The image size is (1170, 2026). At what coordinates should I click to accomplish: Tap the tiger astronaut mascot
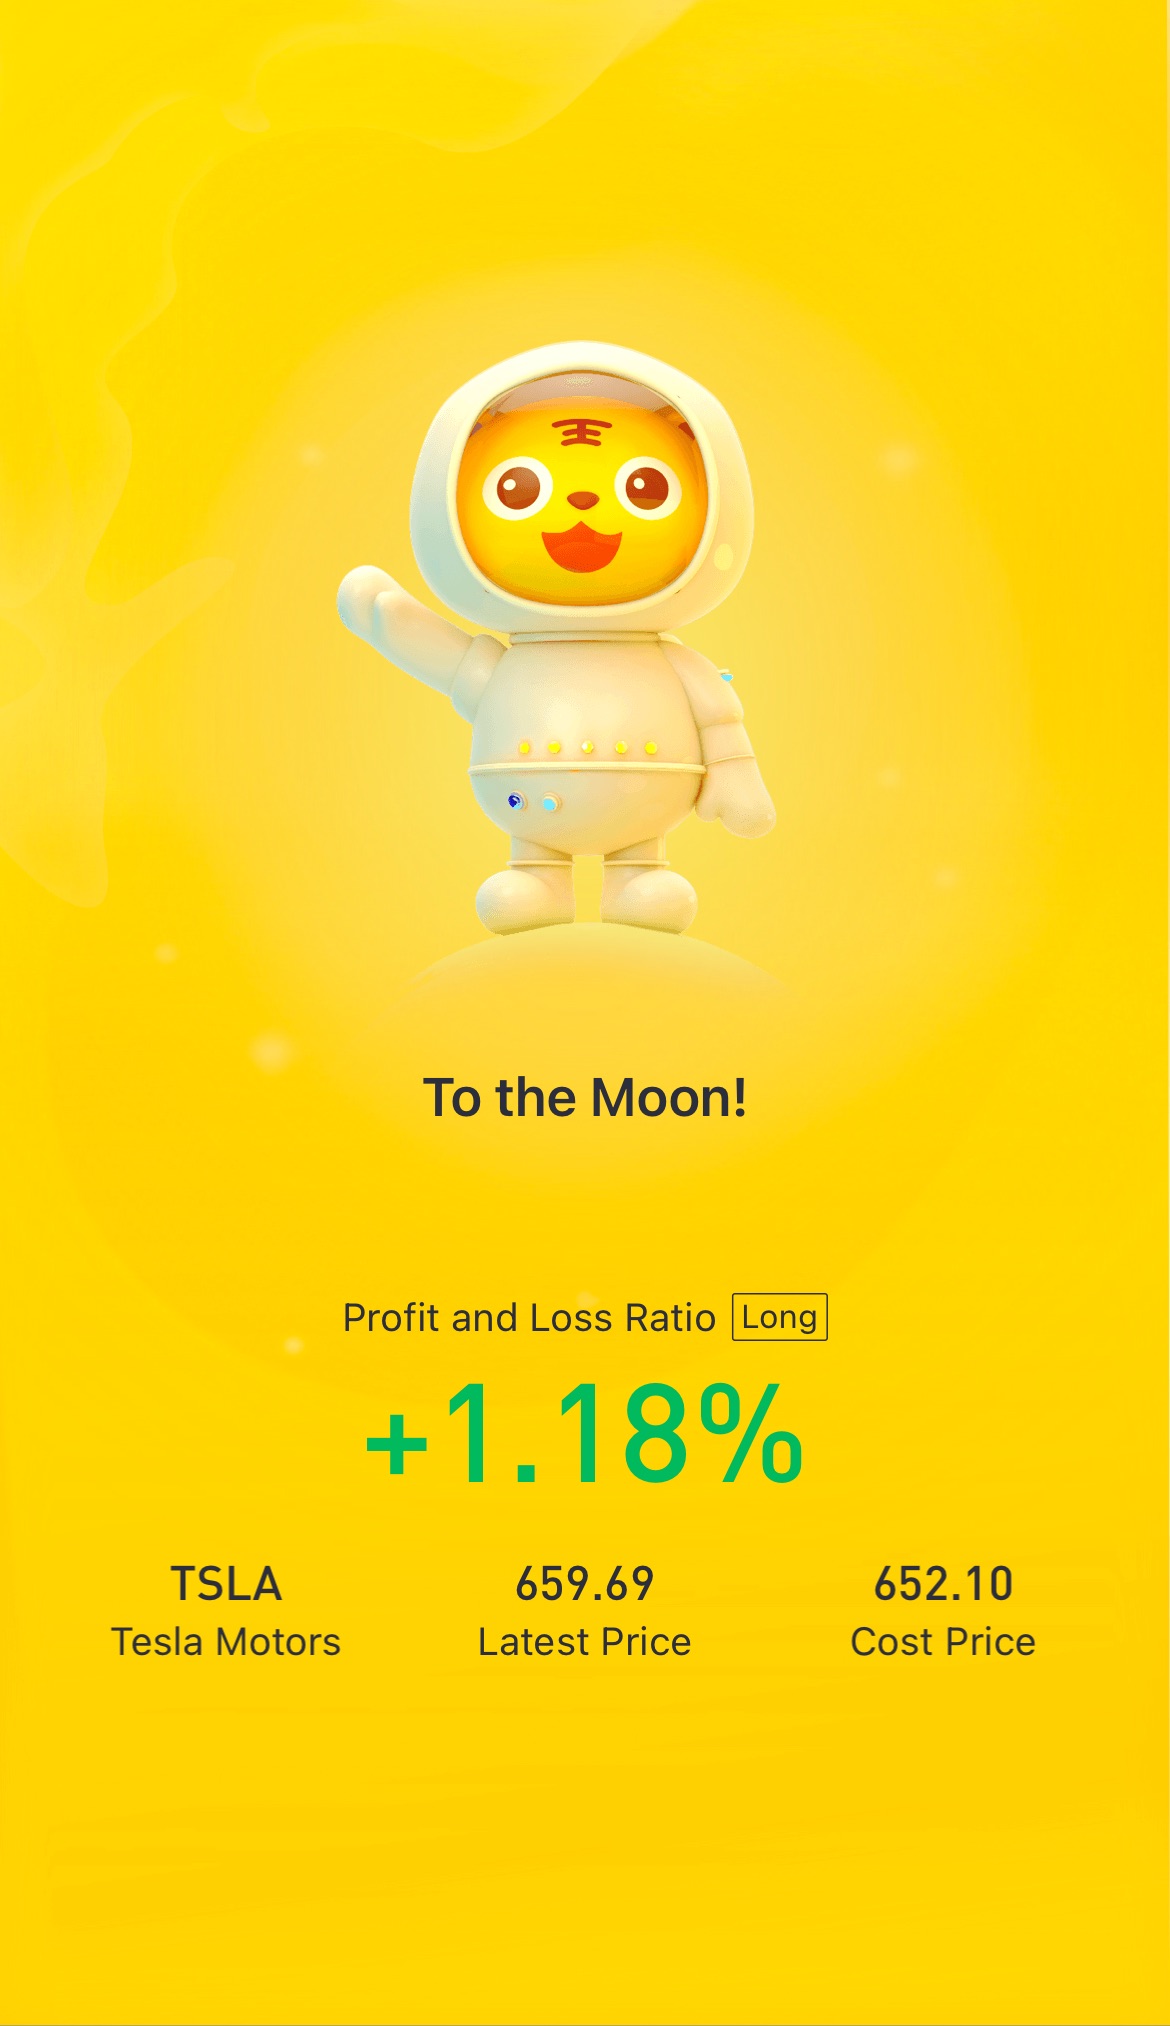pos(556,636)
